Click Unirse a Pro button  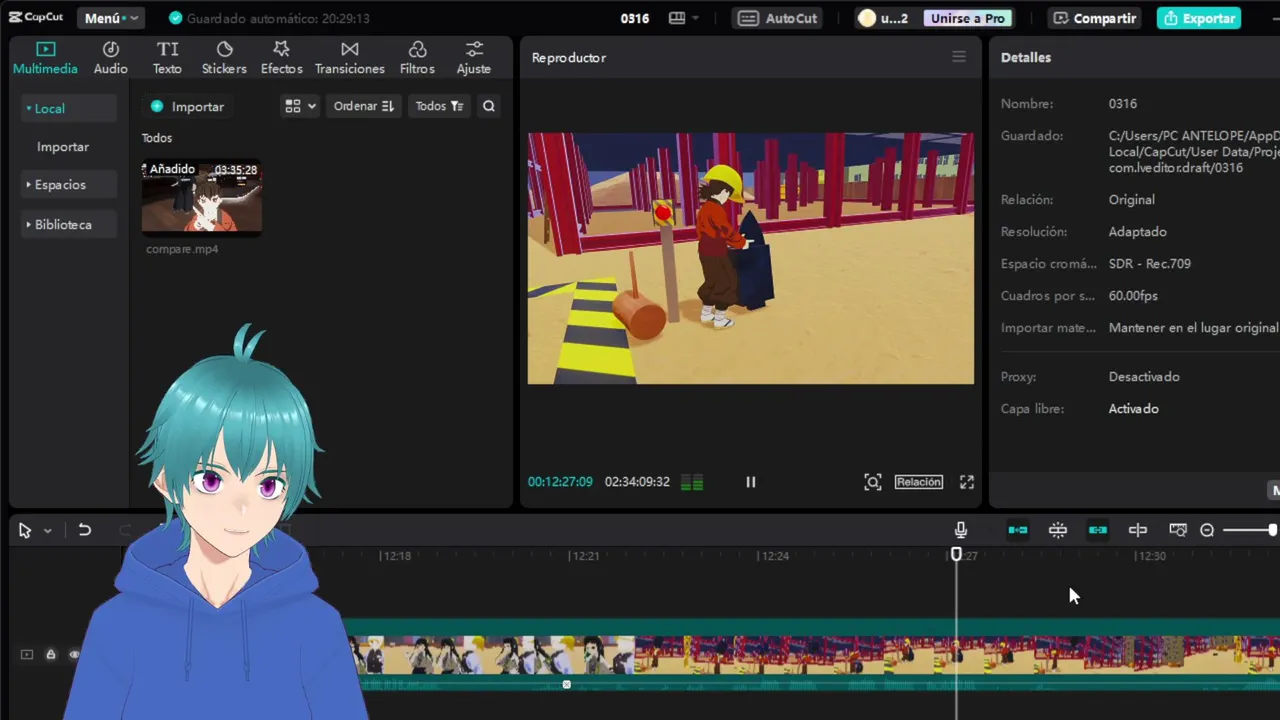[x=968, y=18]
